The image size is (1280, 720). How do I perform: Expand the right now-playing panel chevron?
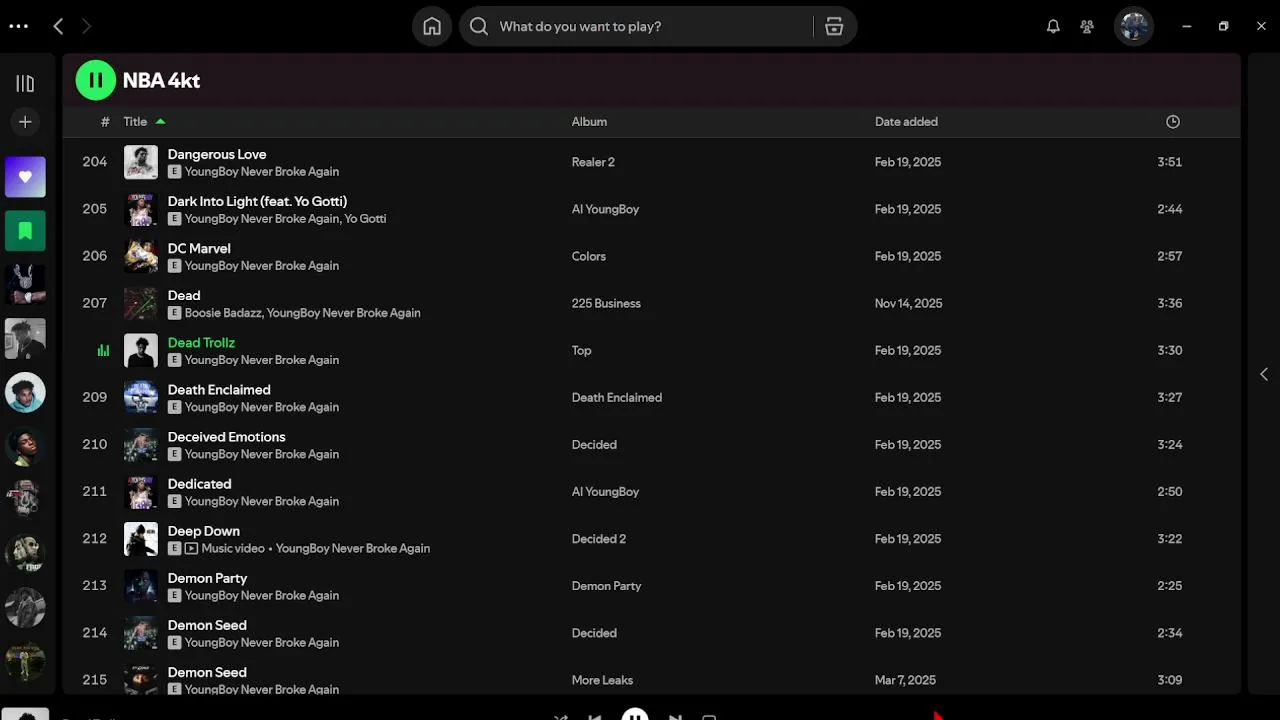coord(1264,374)
